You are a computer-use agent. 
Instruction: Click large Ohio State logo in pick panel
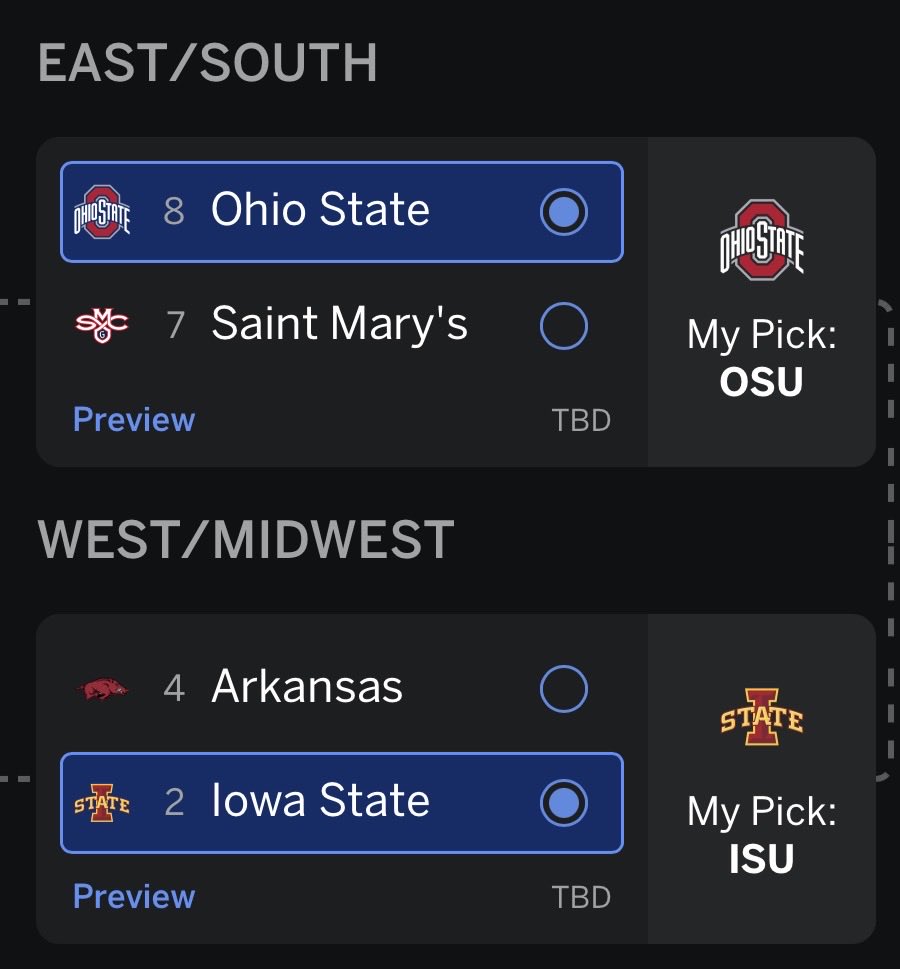762,239
